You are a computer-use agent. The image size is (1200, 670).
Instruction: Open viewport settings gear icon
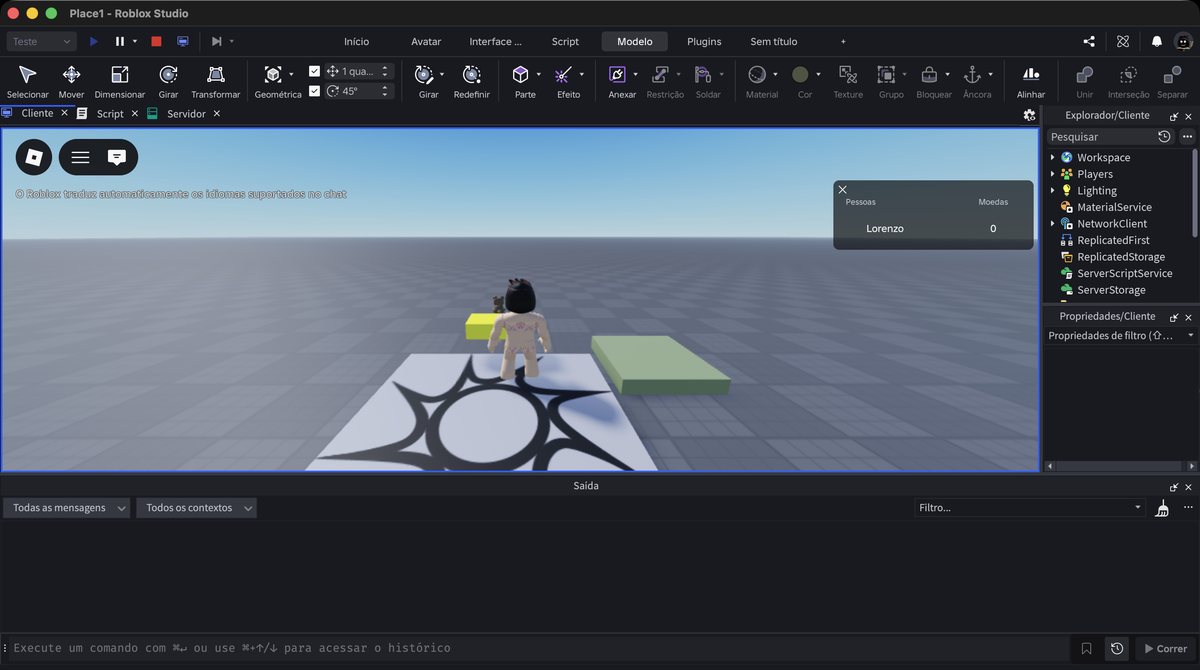point(1029,115)
